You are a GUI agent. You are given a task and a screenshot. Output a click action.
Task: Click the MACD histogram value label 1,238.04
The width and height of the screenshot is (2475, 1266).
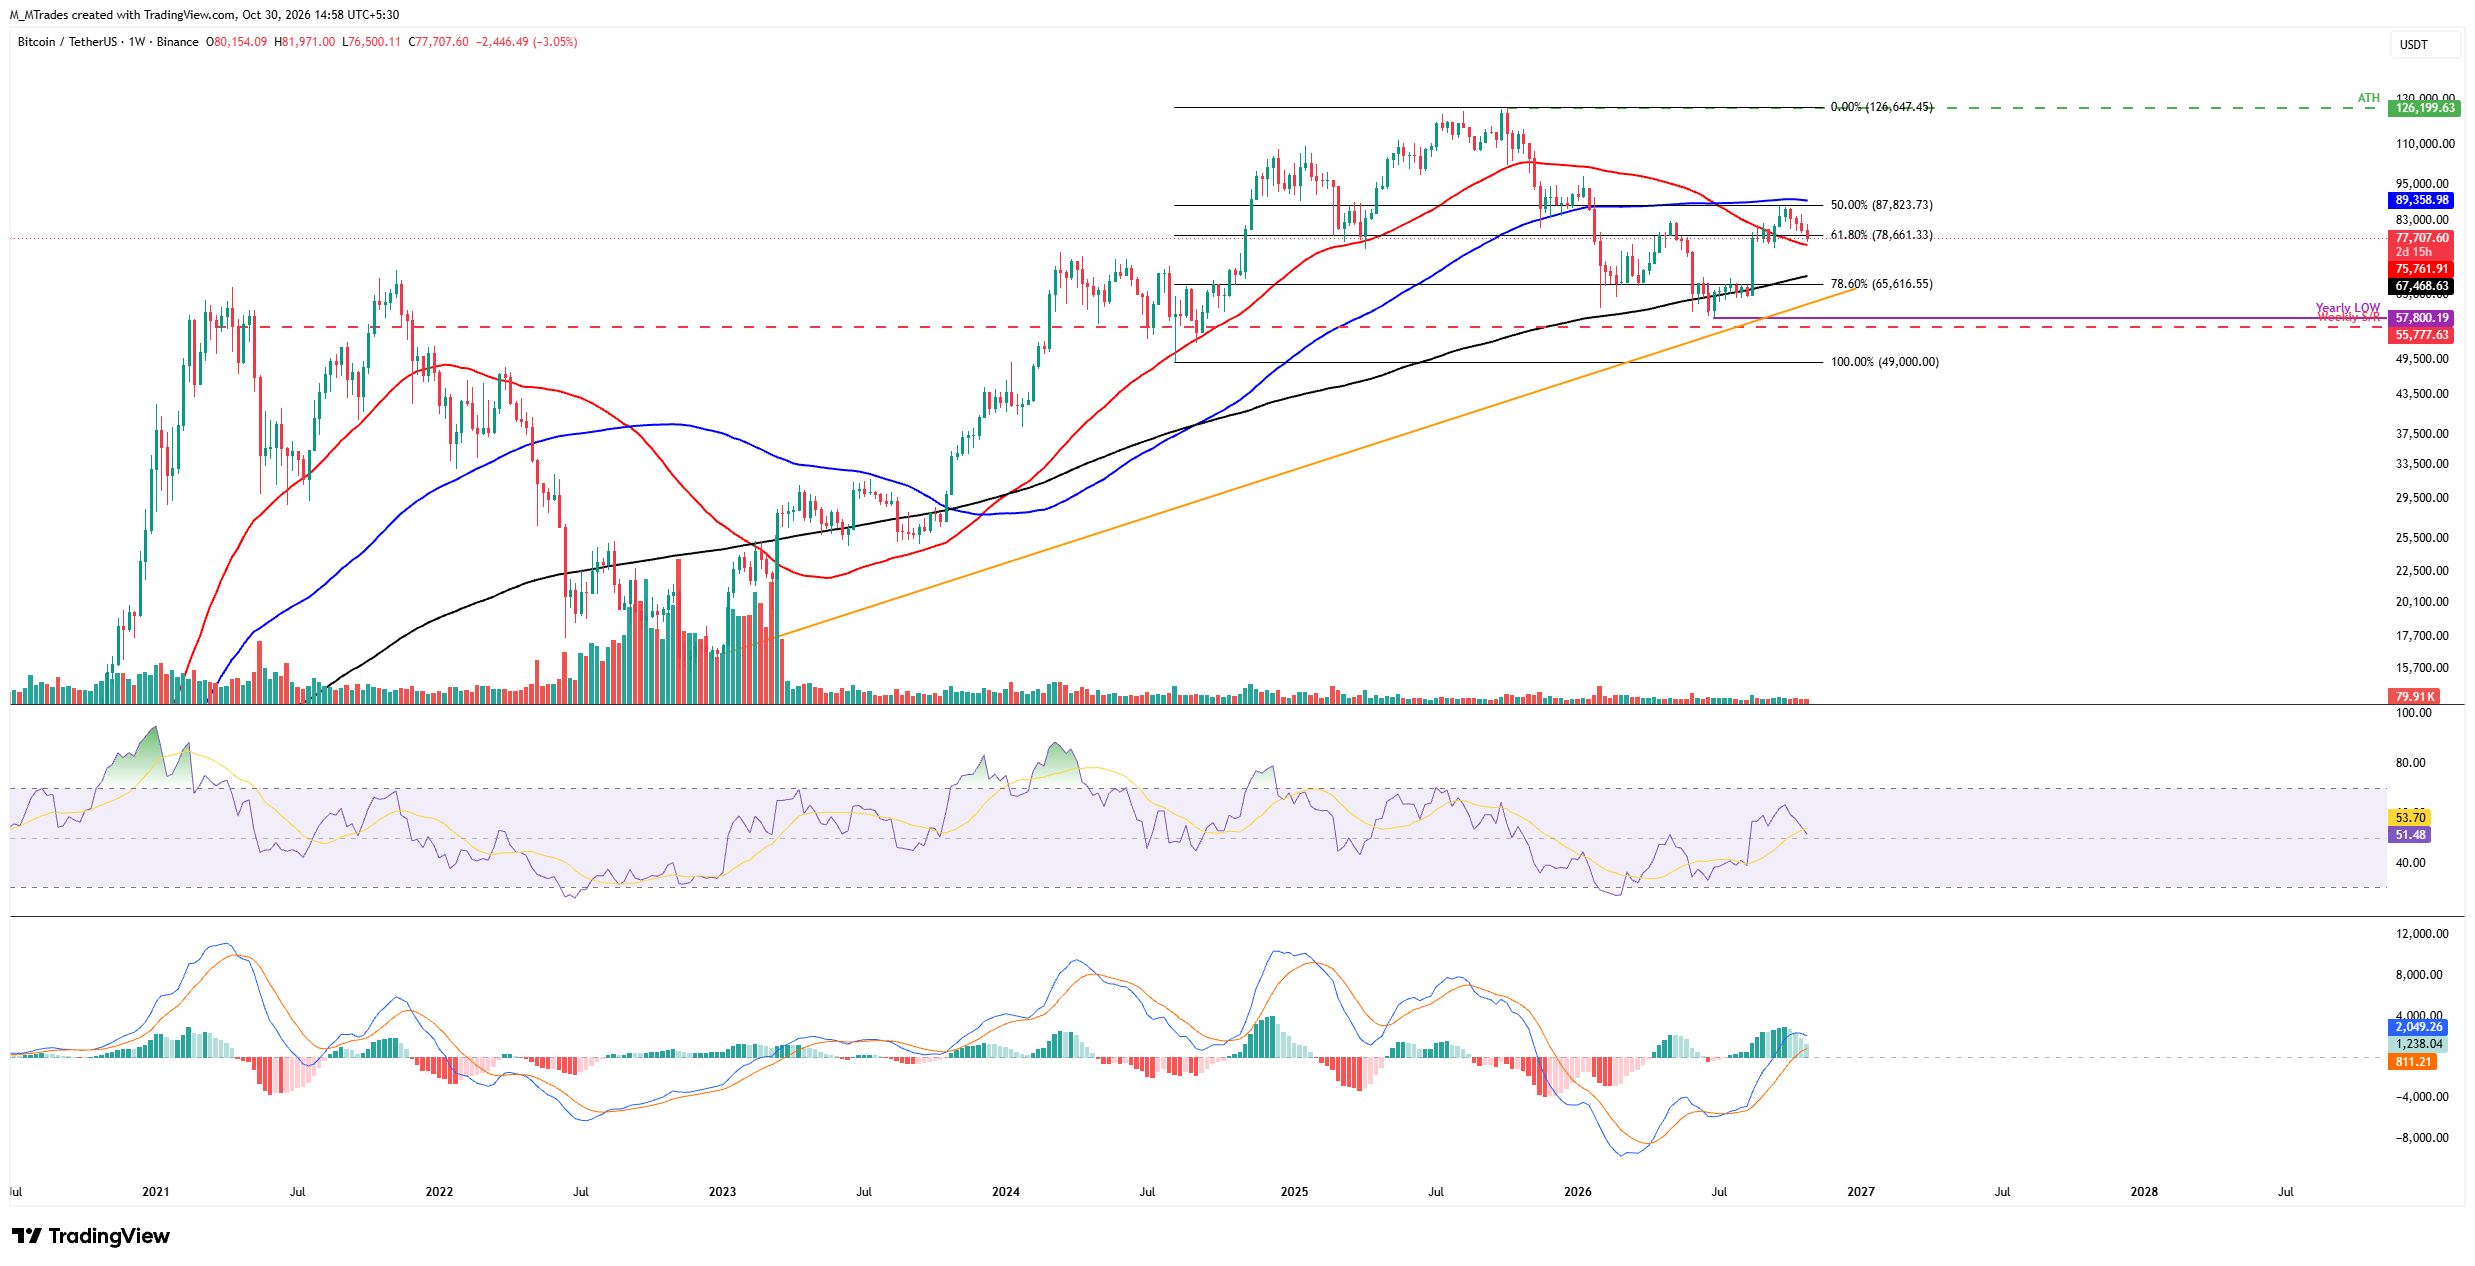(x=2418, y=1044)
